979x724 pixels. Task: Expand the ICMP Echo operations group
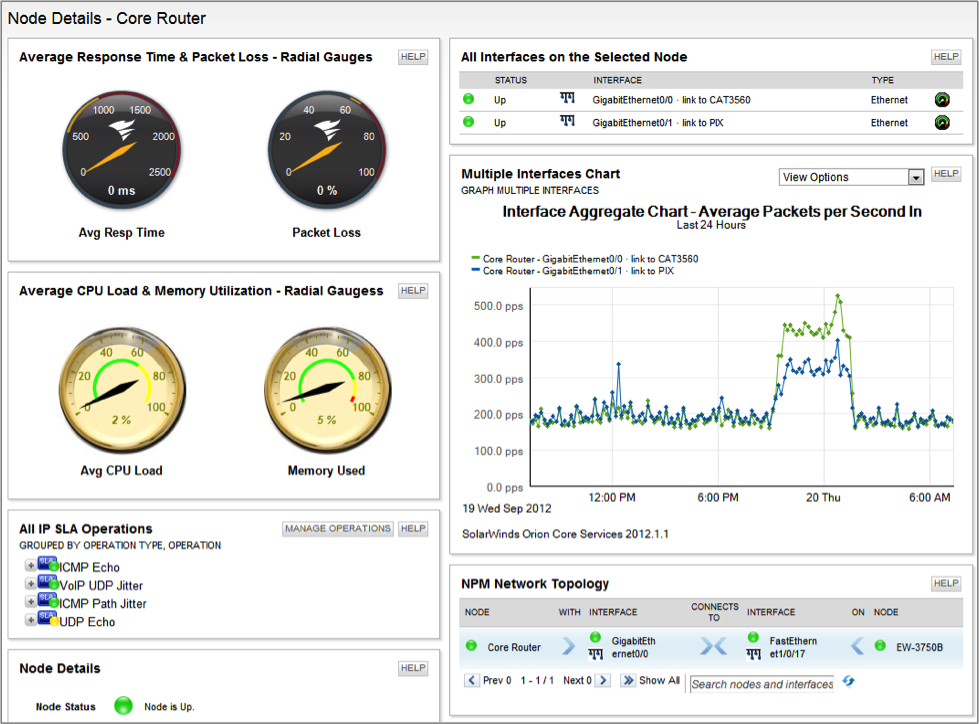(x=30, y=565)
